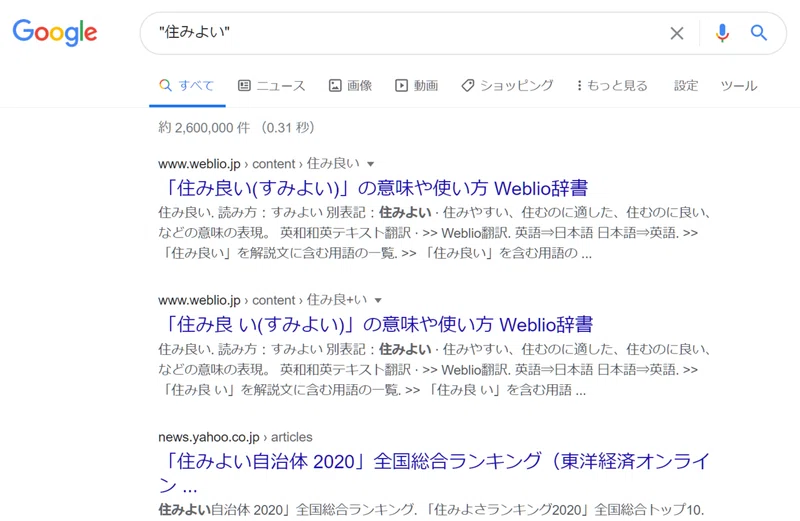This screenshot has width=800, height=521.
Task: Open Yahoo news result 住みよい自治体 2020 ランキング
Action: 434,473
